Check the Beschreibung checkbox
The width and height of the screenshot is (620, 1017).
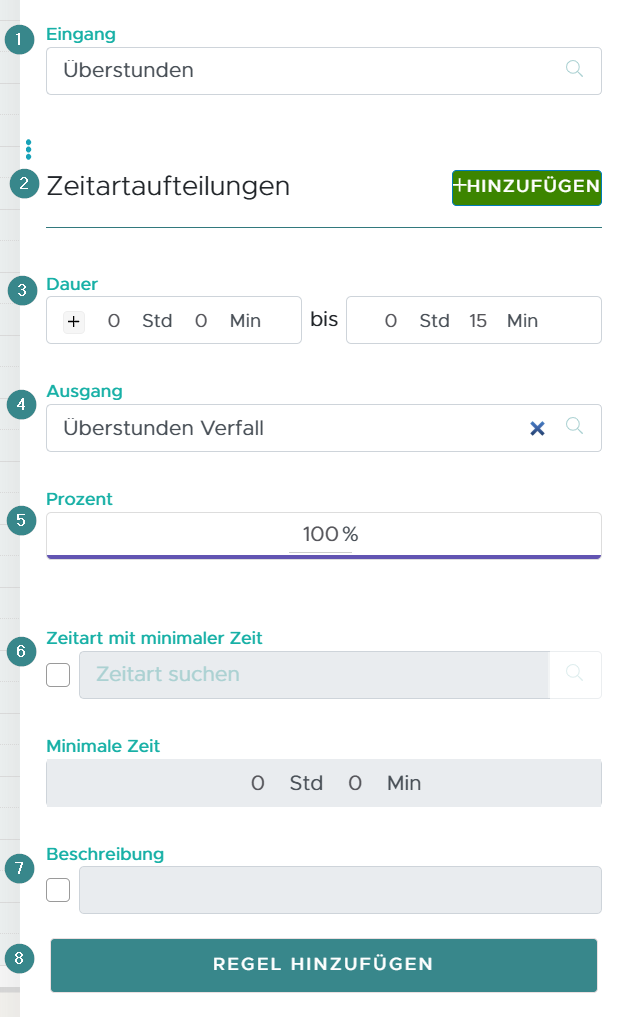click(x=58, y=890)
